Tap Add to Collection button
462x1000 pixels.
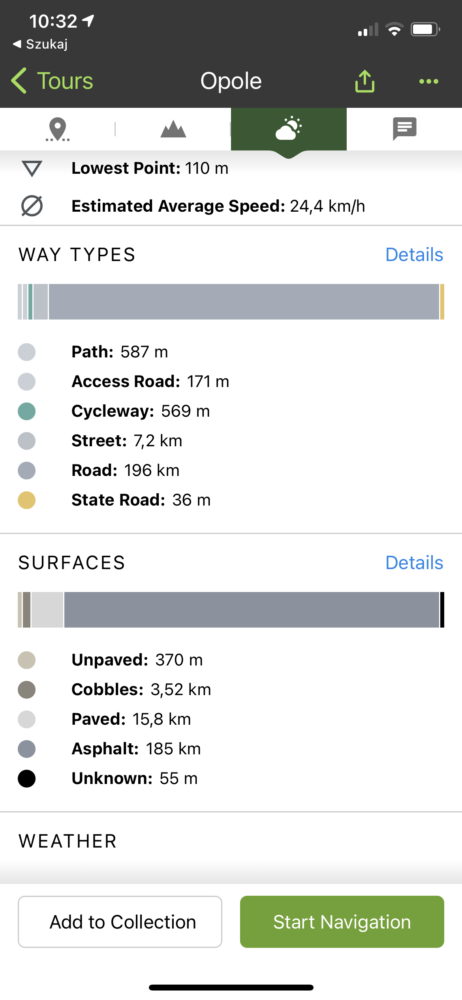[x=120, y=922]
